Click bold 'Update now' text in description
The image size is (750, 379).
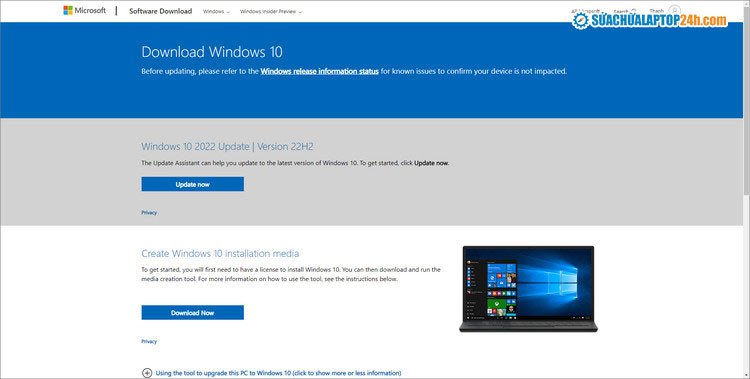431,163
